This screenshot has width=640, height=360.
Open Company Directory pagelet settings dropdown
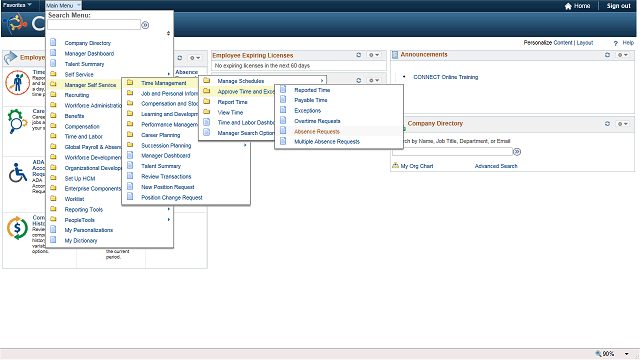(622, 124)
